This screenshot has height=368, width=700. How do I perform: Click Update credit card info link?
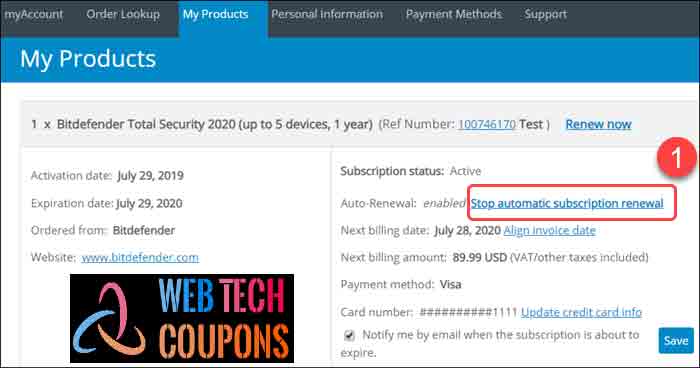coord(581,312)
